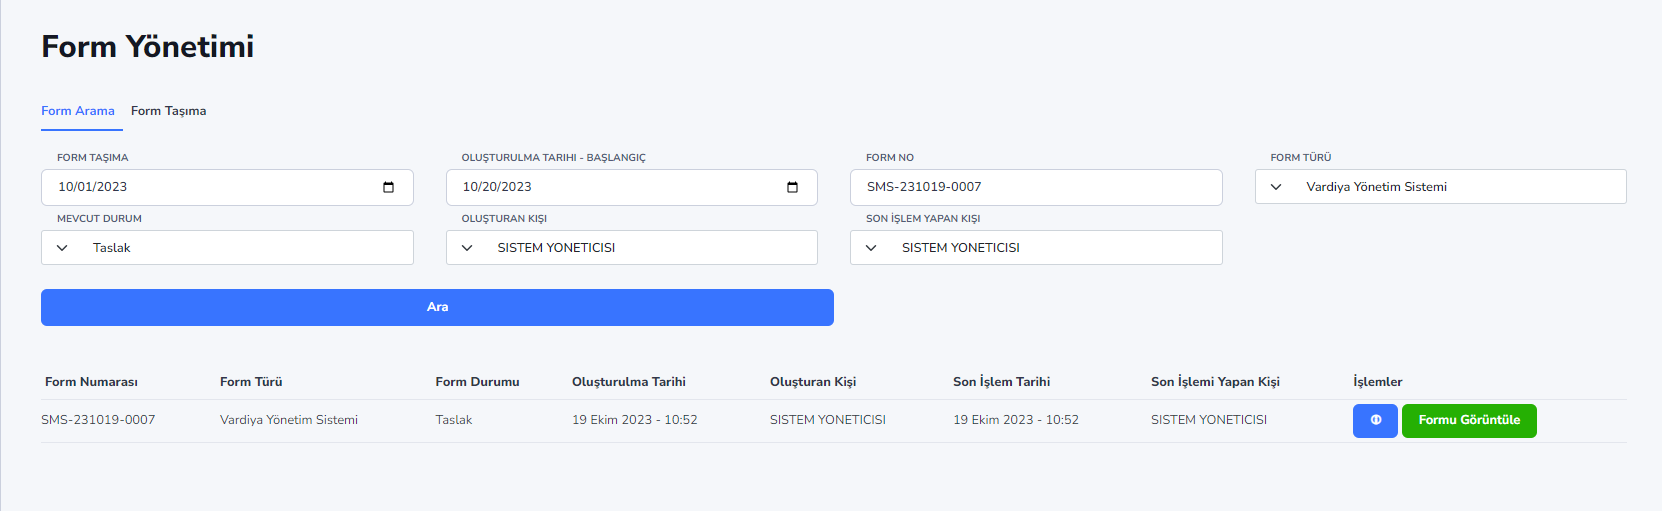Click the blue Ara search button

click(437, 307)
